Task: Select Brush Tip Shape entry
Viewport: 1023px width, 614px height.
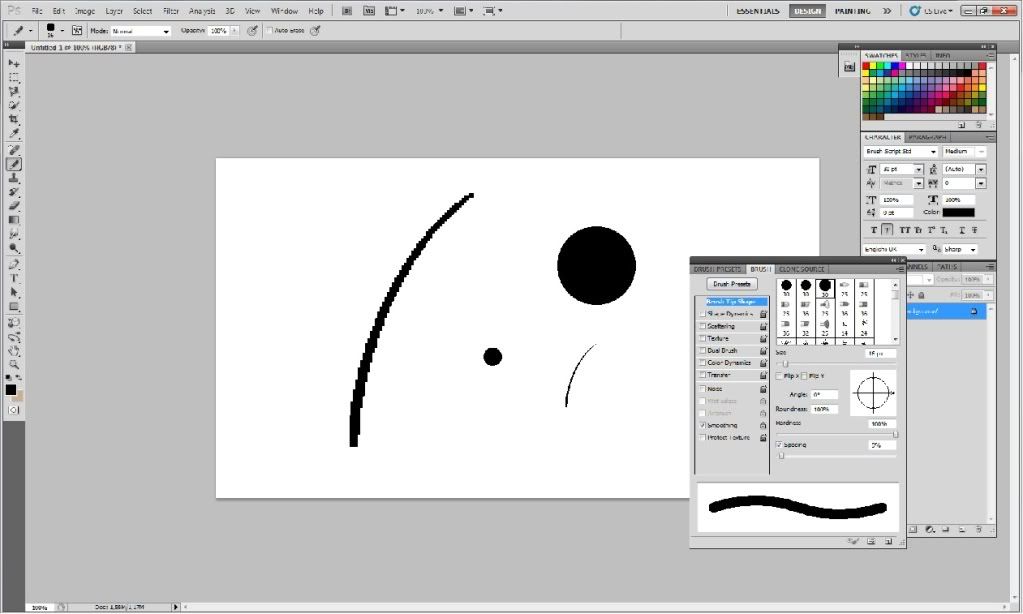Action: click(x=731, y=301)
